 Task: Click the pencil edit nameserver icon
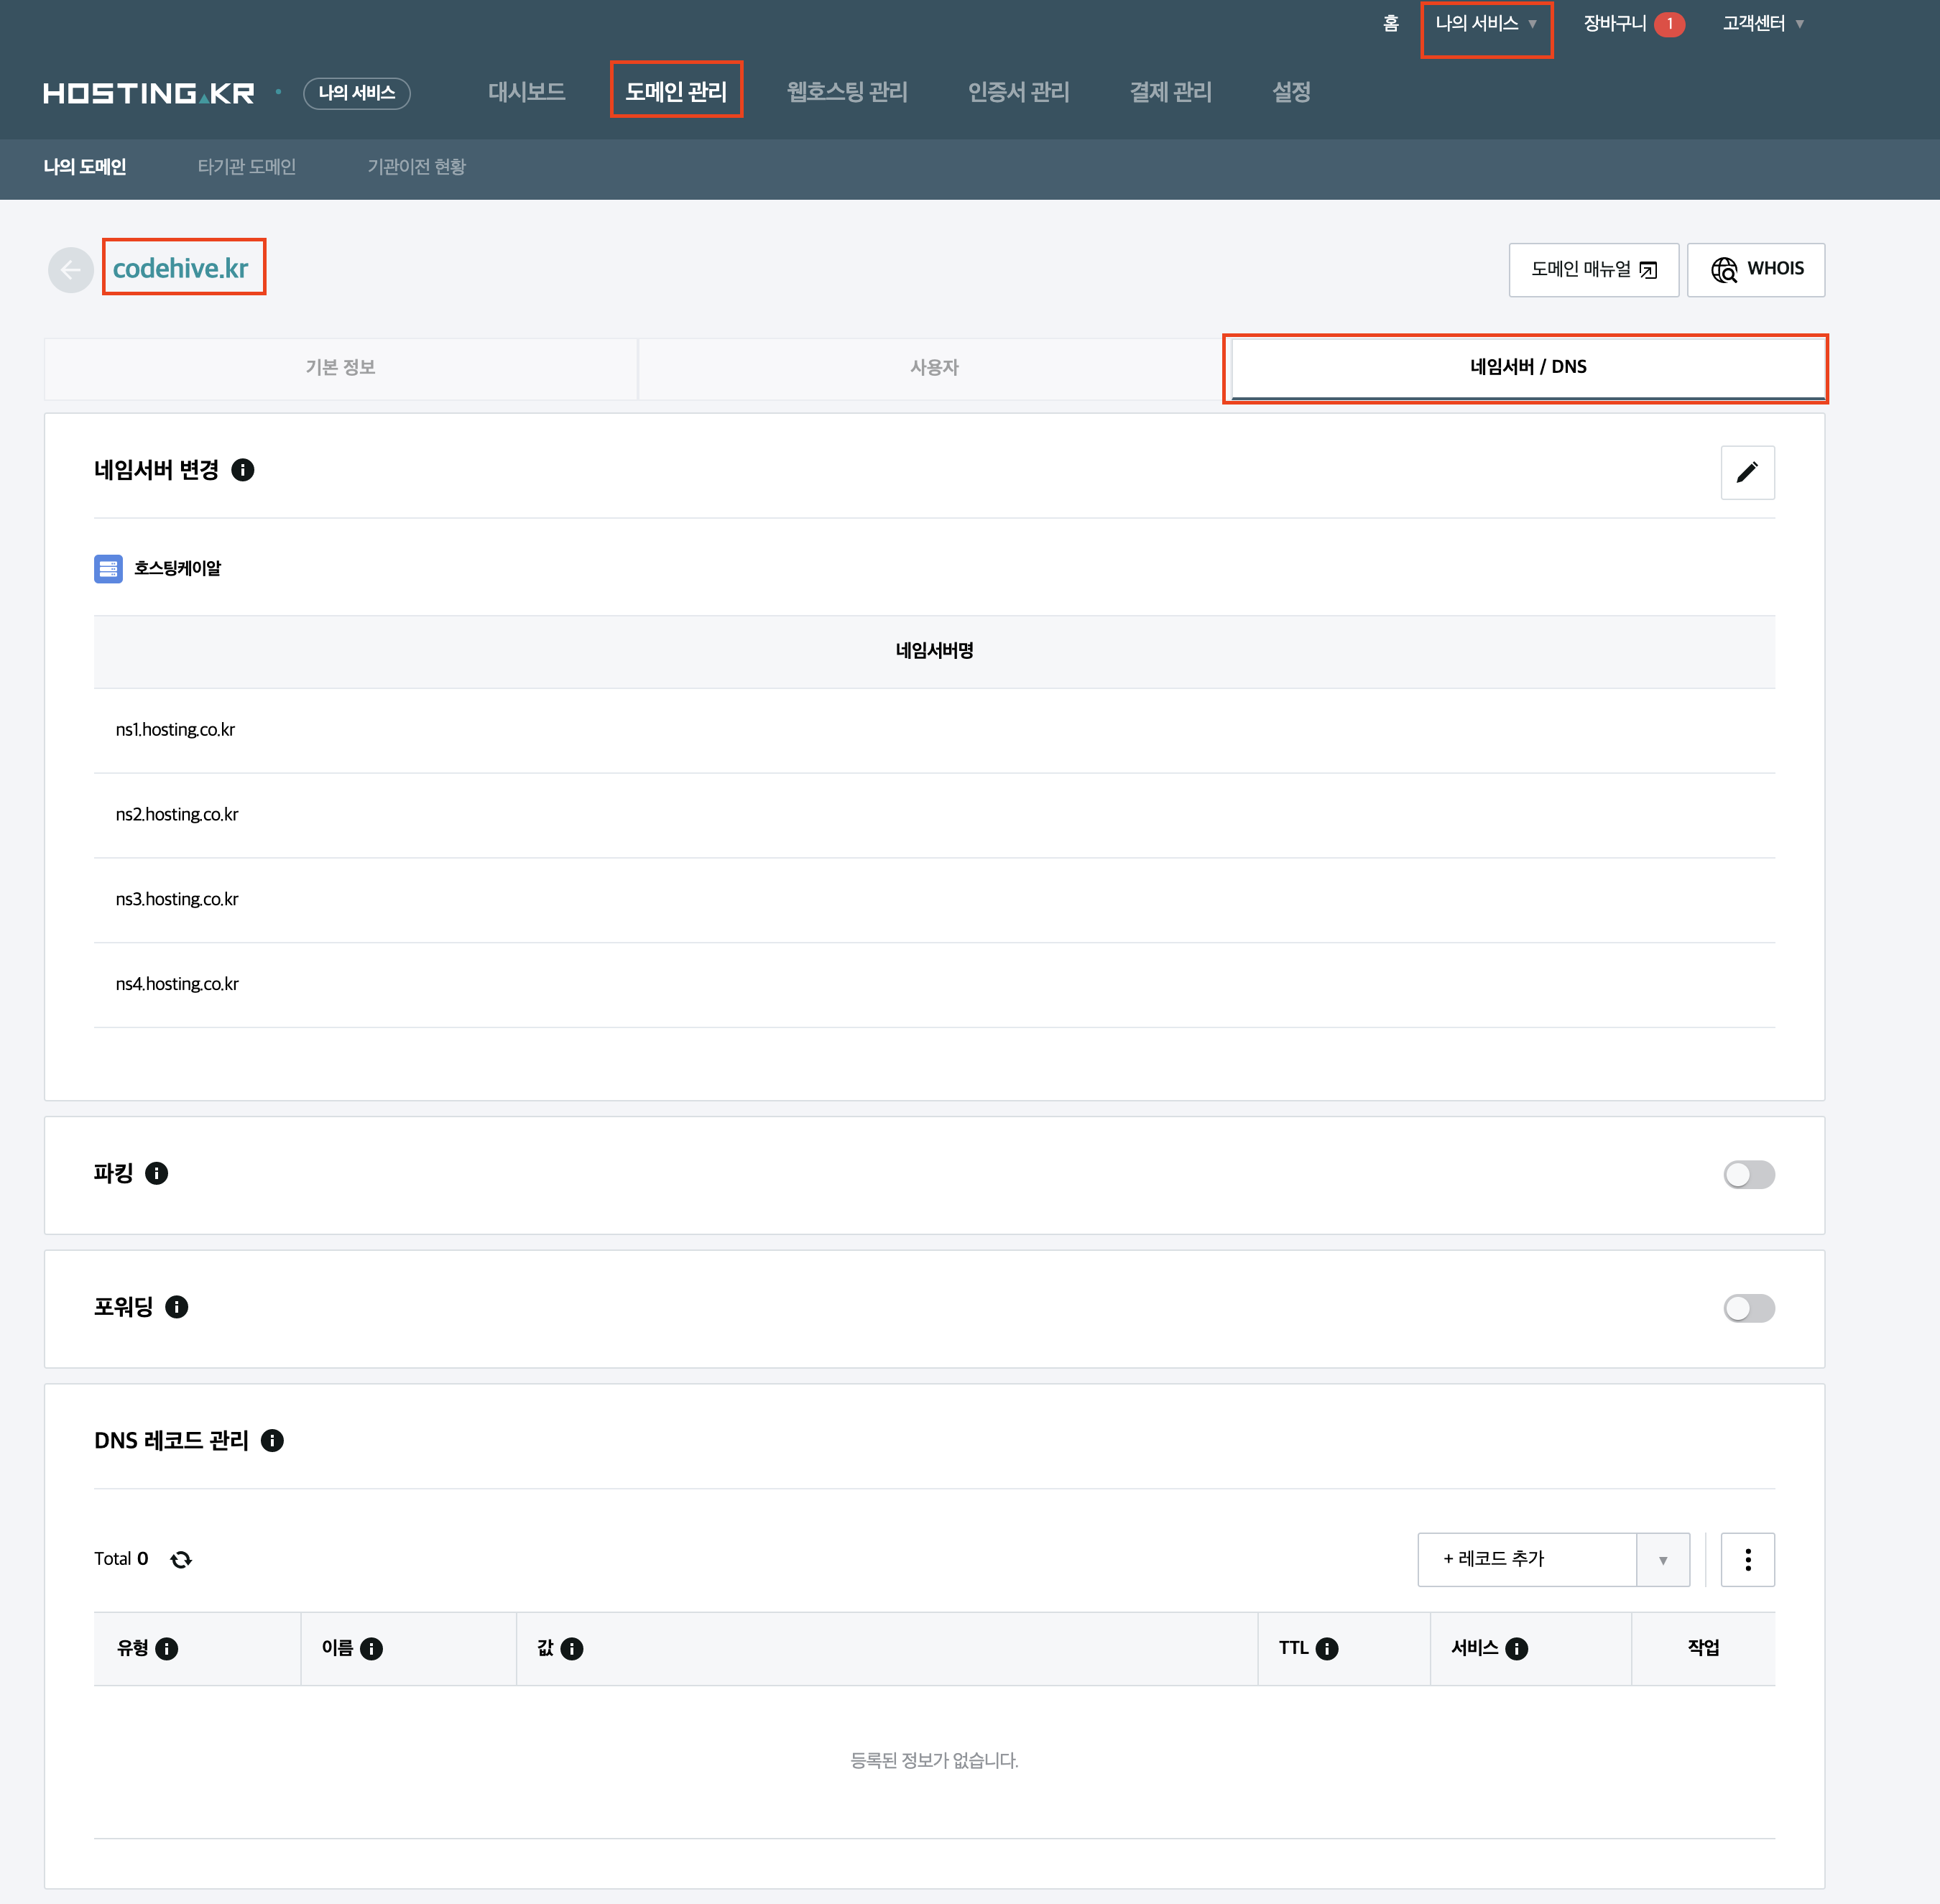1747,472
